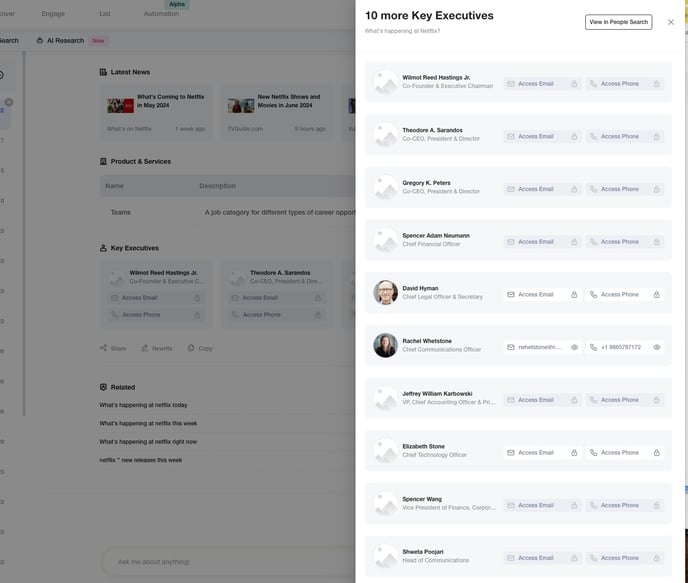Click envelope icon in Elizabeth Stone row

tap(511, 453)
